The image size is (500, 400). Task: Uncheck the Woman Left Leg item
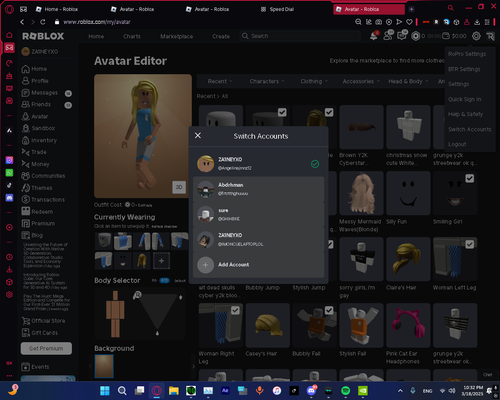469,244
